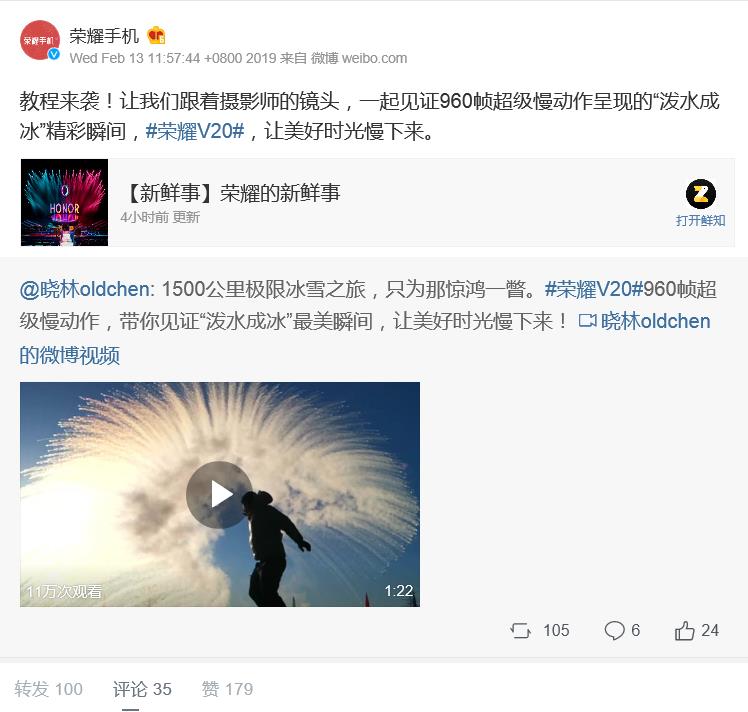This screenshot has width=748, height=712.
Task: Open the video camera icon link
Action: pos(587,321)
